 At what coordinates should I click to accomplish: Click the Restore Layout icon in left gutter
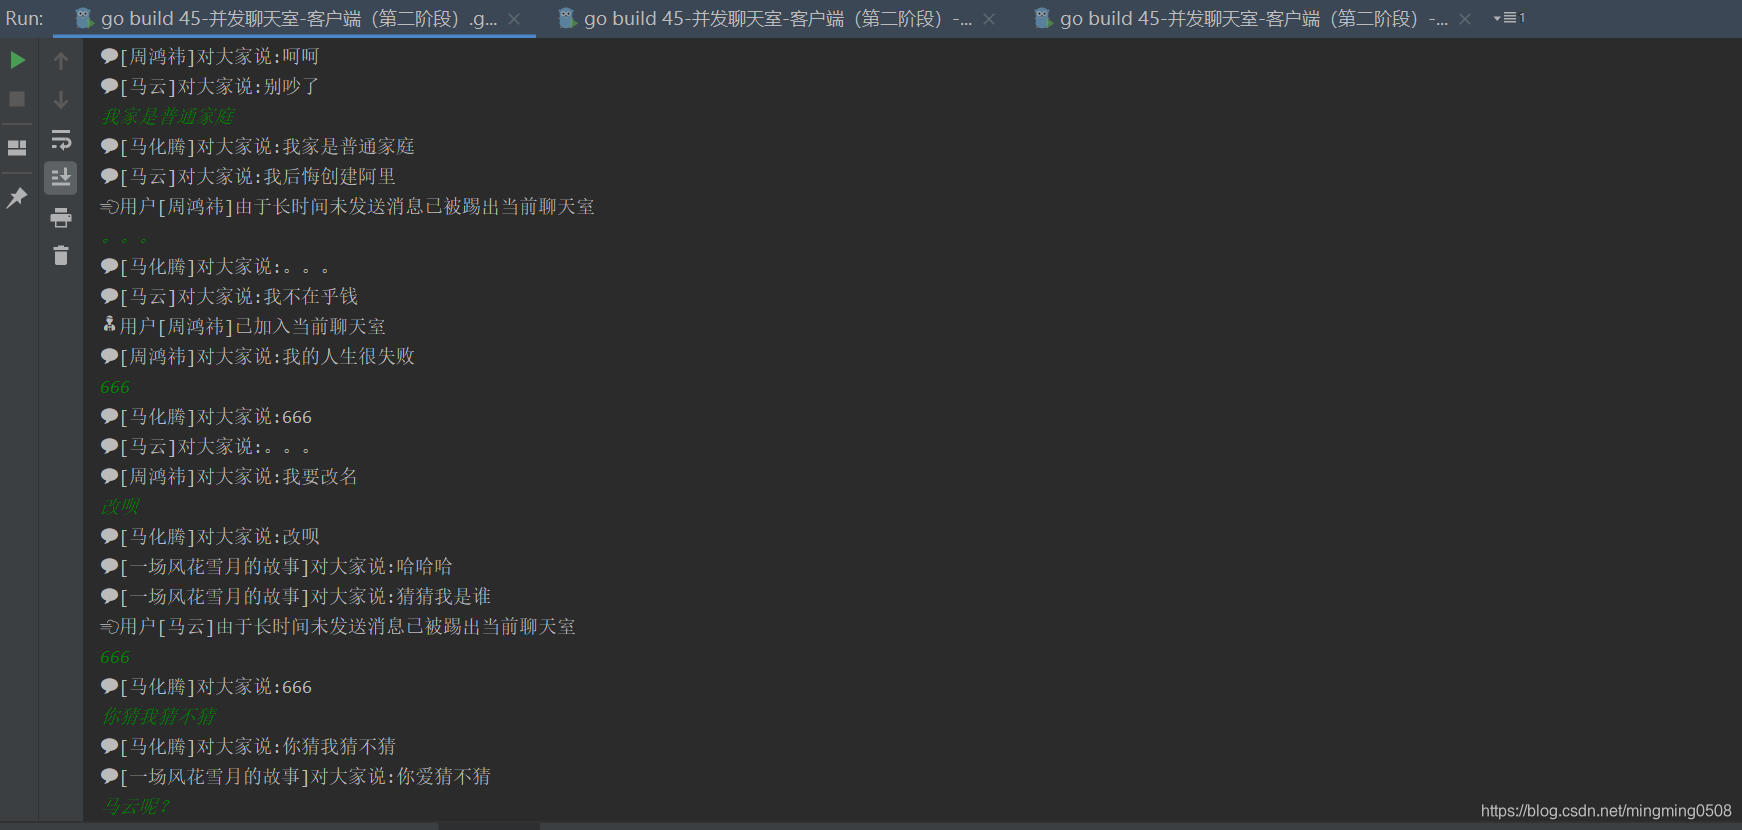tap(17, 148)
